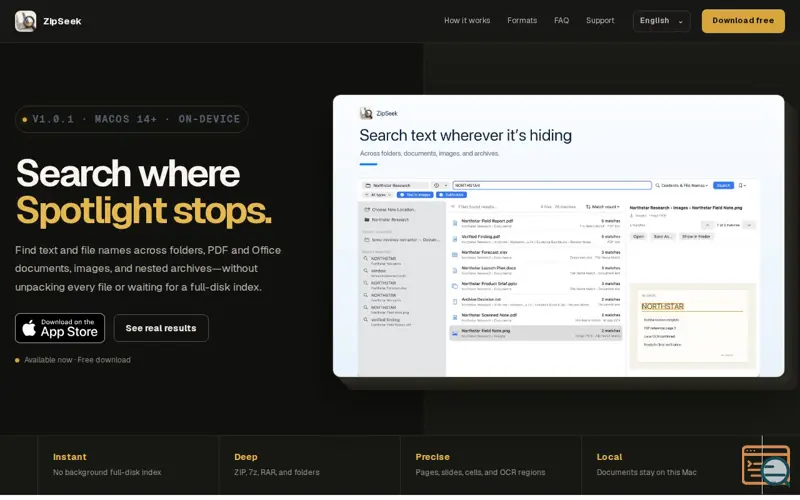This screenshot has height=500, width=800.
Task: Click the NORTHSTAR search field in preview
Action: point(552,185)
